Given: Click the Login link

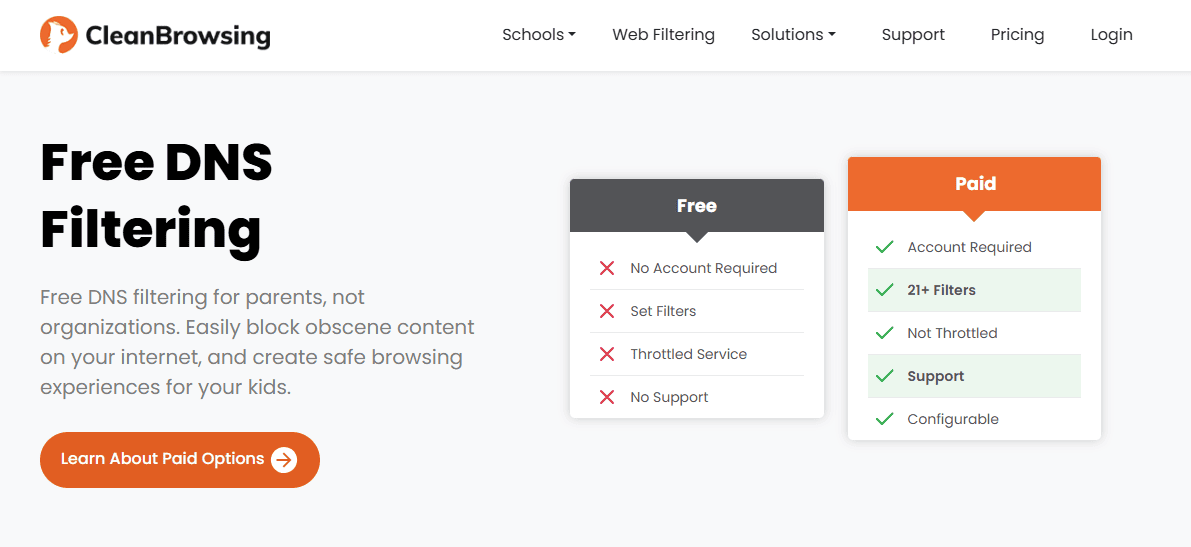Looking at the screenshot, I should tap(1111, 35).
